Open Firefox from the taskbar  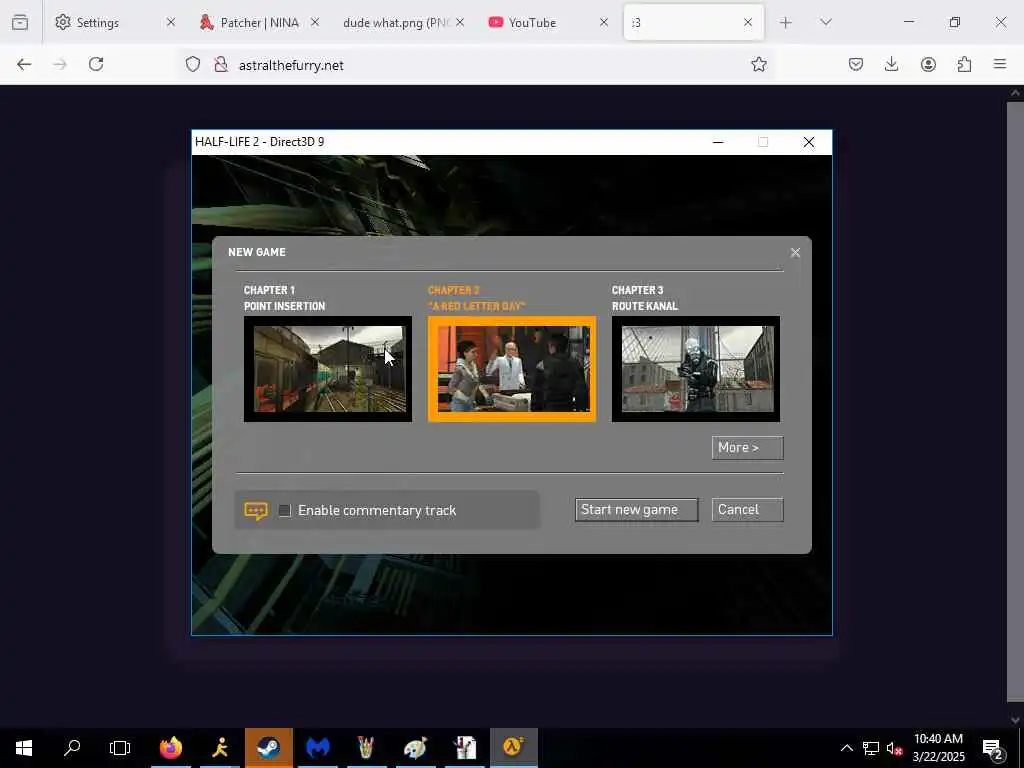click(171, 747)
